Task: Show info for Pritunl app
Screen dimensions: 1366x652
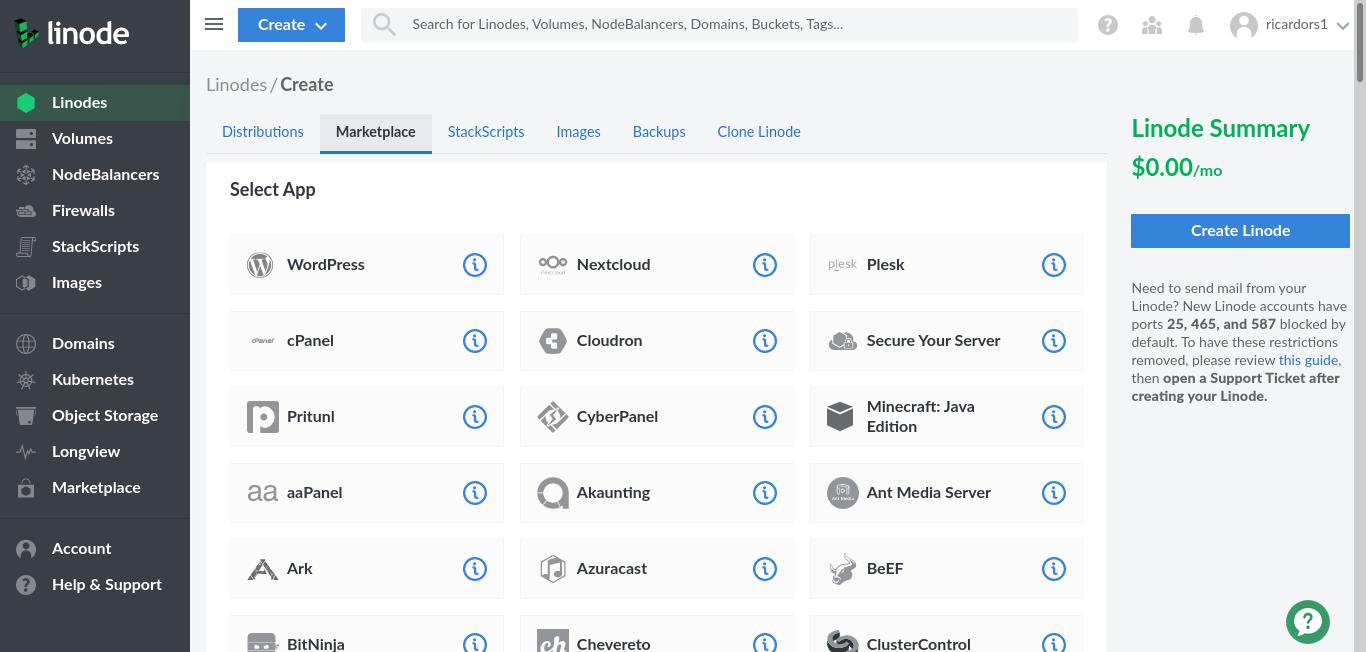Action: tap(475, 417)
